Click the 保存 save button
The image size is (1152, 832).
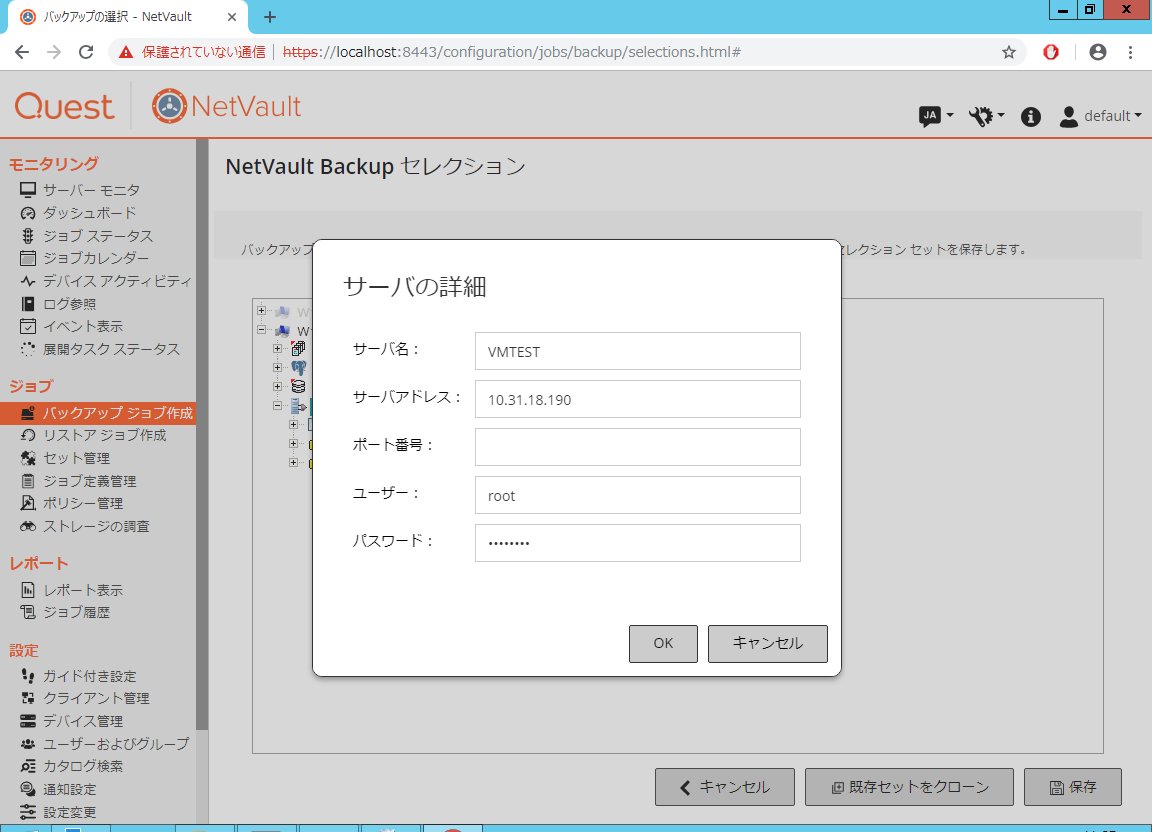pyautogui.click(x=1073, y=787)
